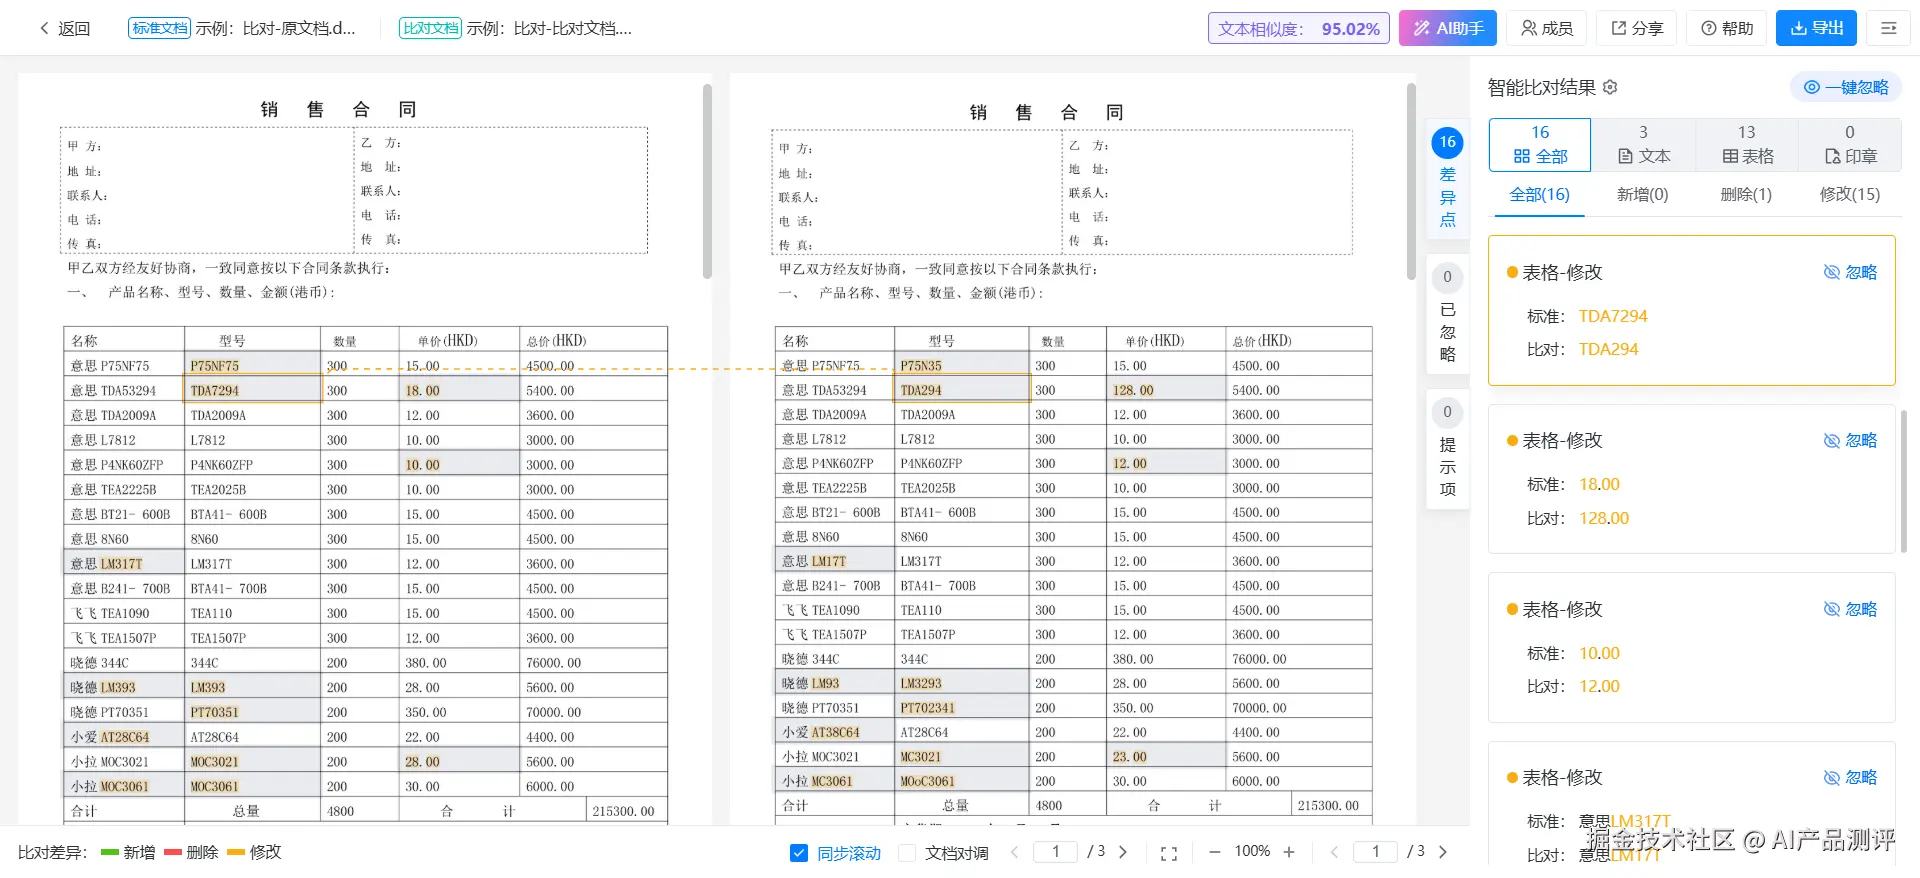Click the left document vertical scrollbar

(x=707, y=180)
